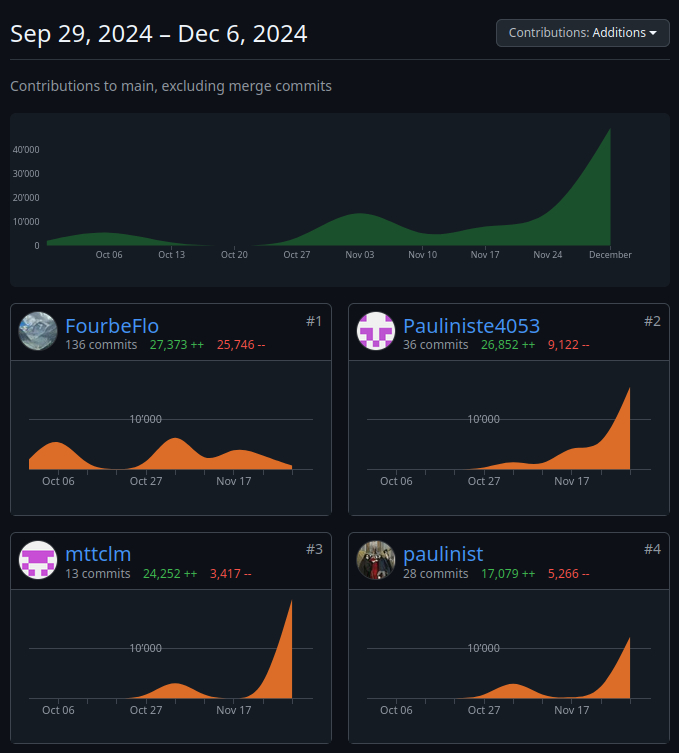Click FourbeFlo's avatar image
Image resolution: width=679 pixels, height=753 pixels.
[38, 331]
